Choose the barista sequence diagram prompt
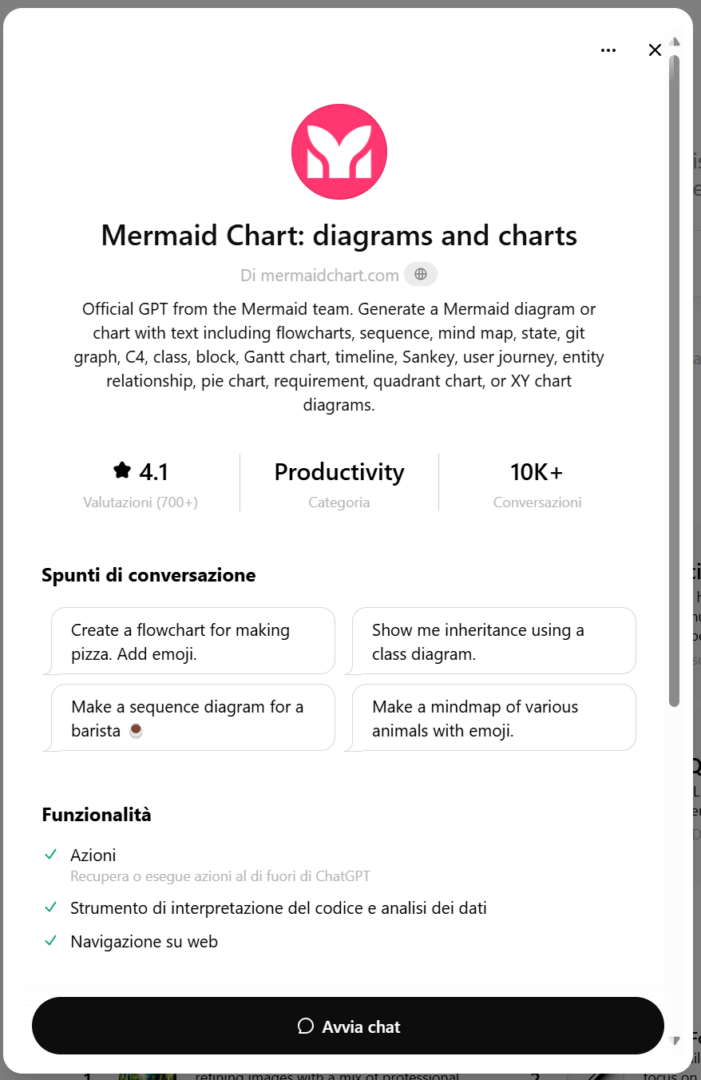 point(193,717)
